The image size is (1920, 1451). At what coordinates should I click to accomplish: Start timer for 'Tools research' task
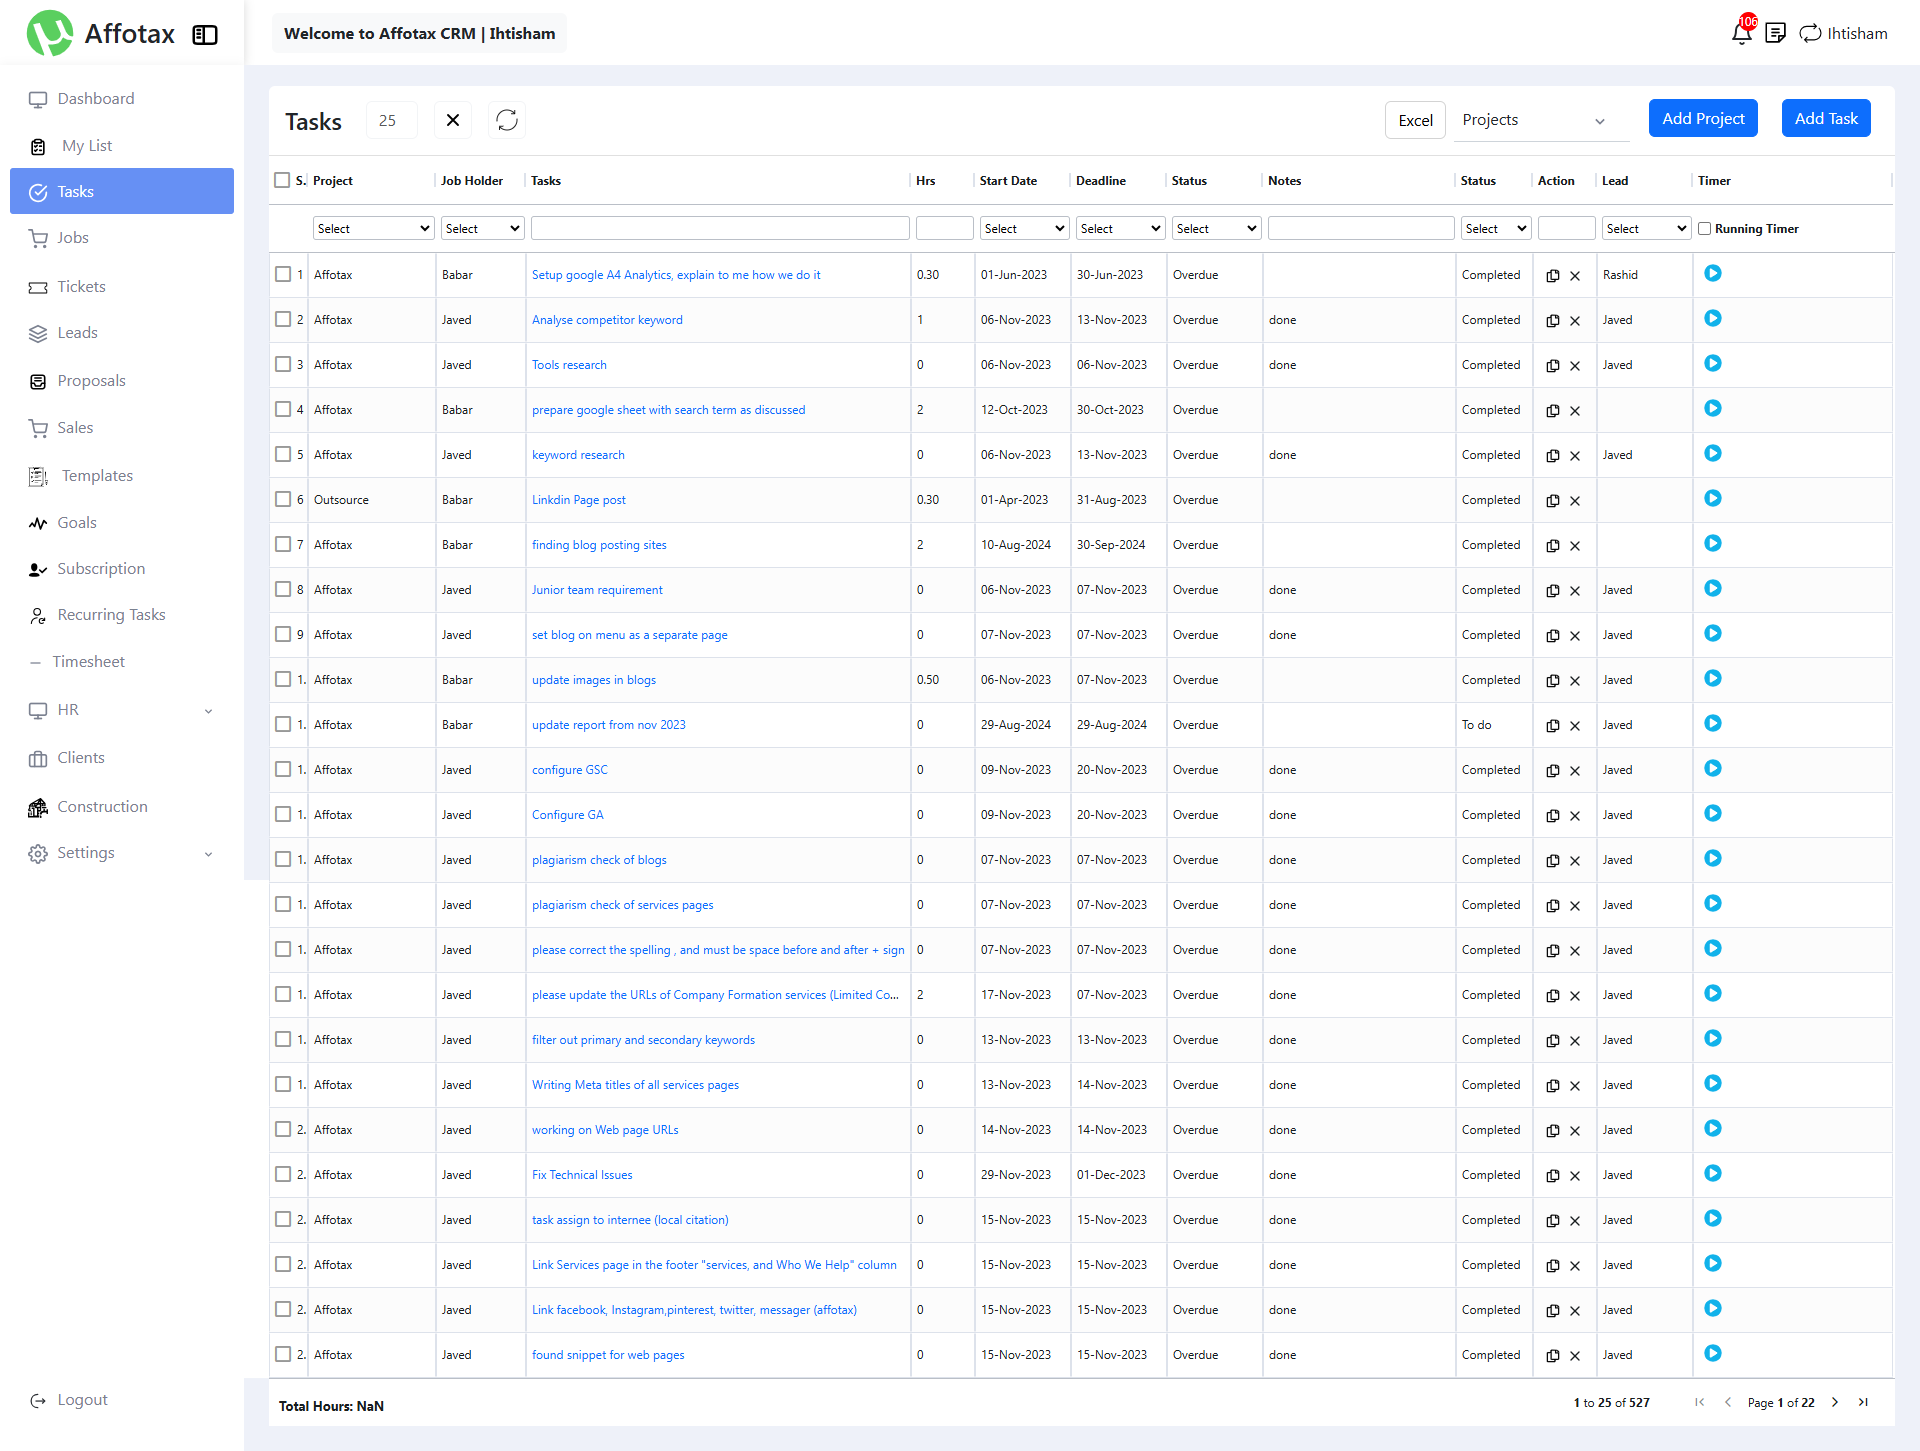click(x=1713, y=363)
